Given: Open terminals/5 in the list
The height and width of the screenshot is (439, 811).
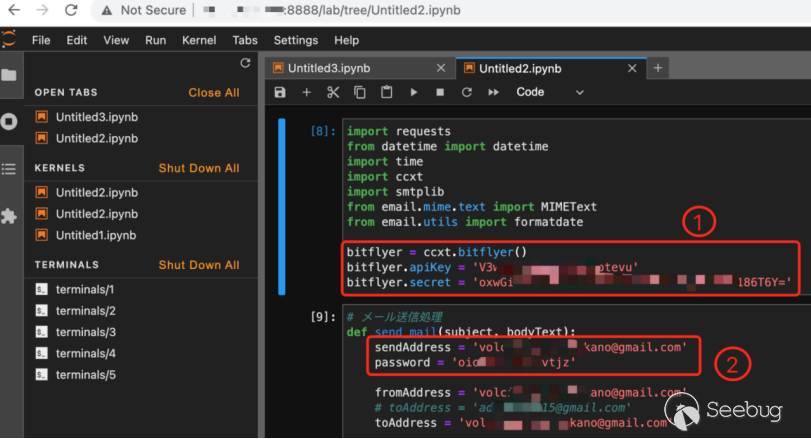Looking at the screenshot, I should 85,375.
